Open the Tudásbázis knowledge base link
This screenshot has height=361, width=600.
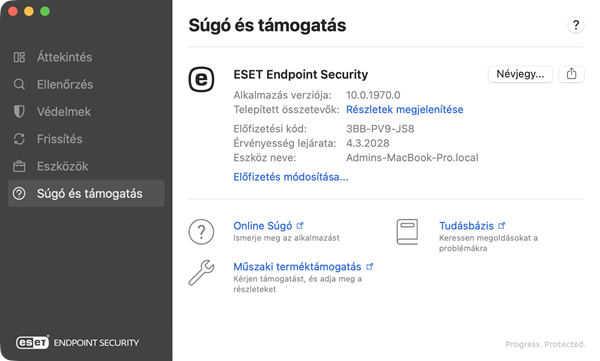(466, 225)
